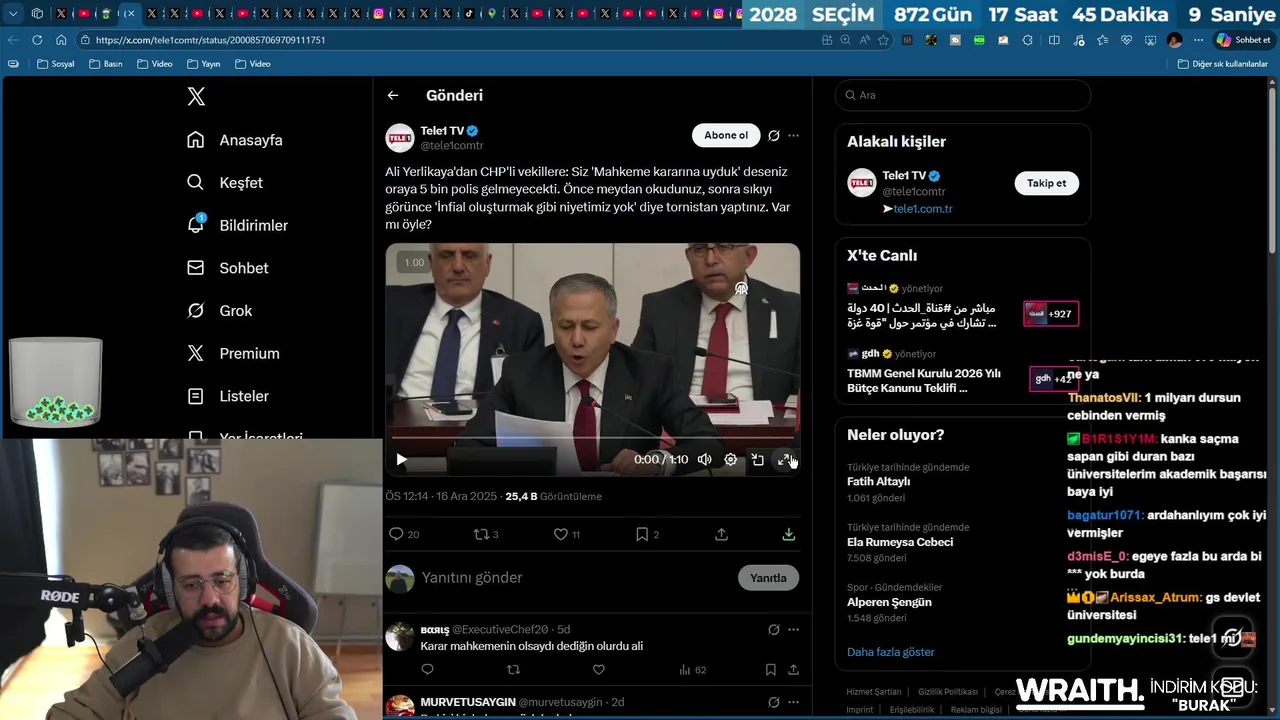Screen dimensions: 1280x720
Task: Toggle picture-in-picture for the video
Action: click(758, 459)
